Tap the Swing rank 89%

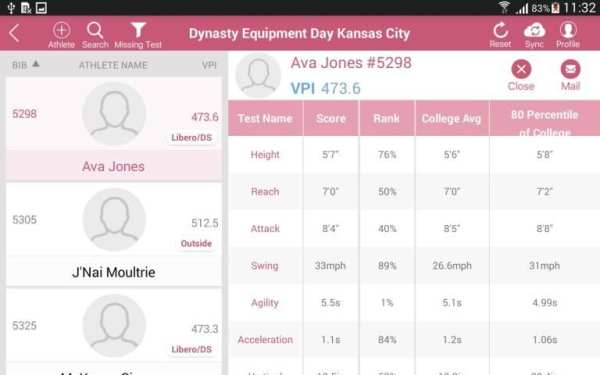[x=387, y=266]
